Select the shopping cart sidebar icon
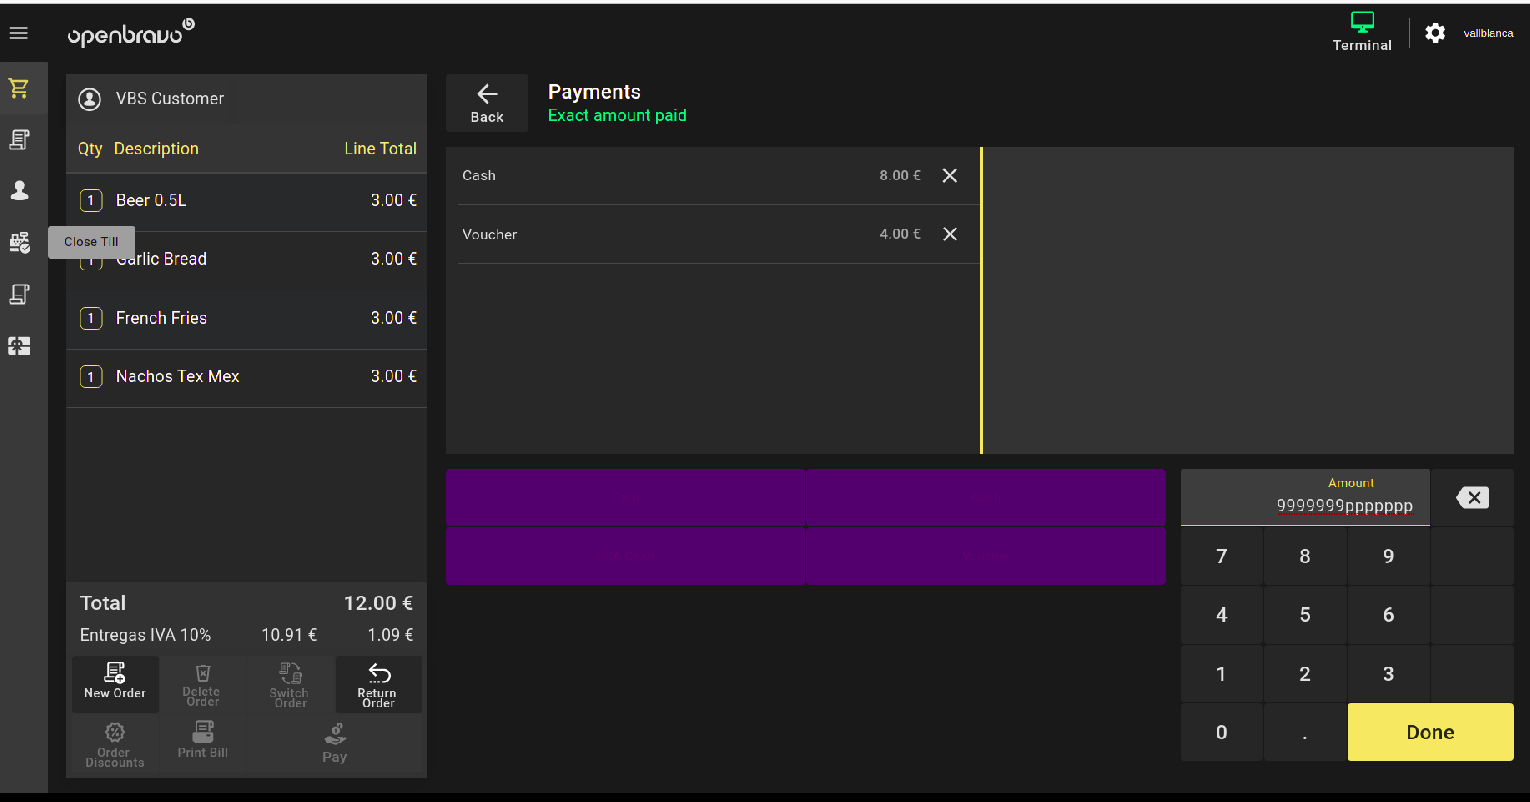1530x802 pixels. click(19, 88)
